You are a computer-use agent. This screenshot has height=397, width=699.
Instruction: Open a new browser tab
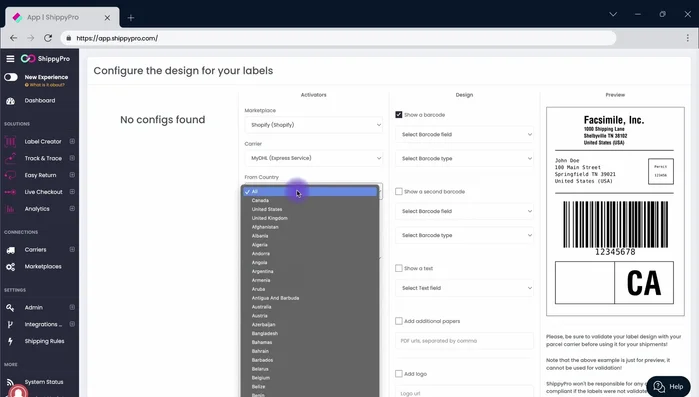[131, 18]
